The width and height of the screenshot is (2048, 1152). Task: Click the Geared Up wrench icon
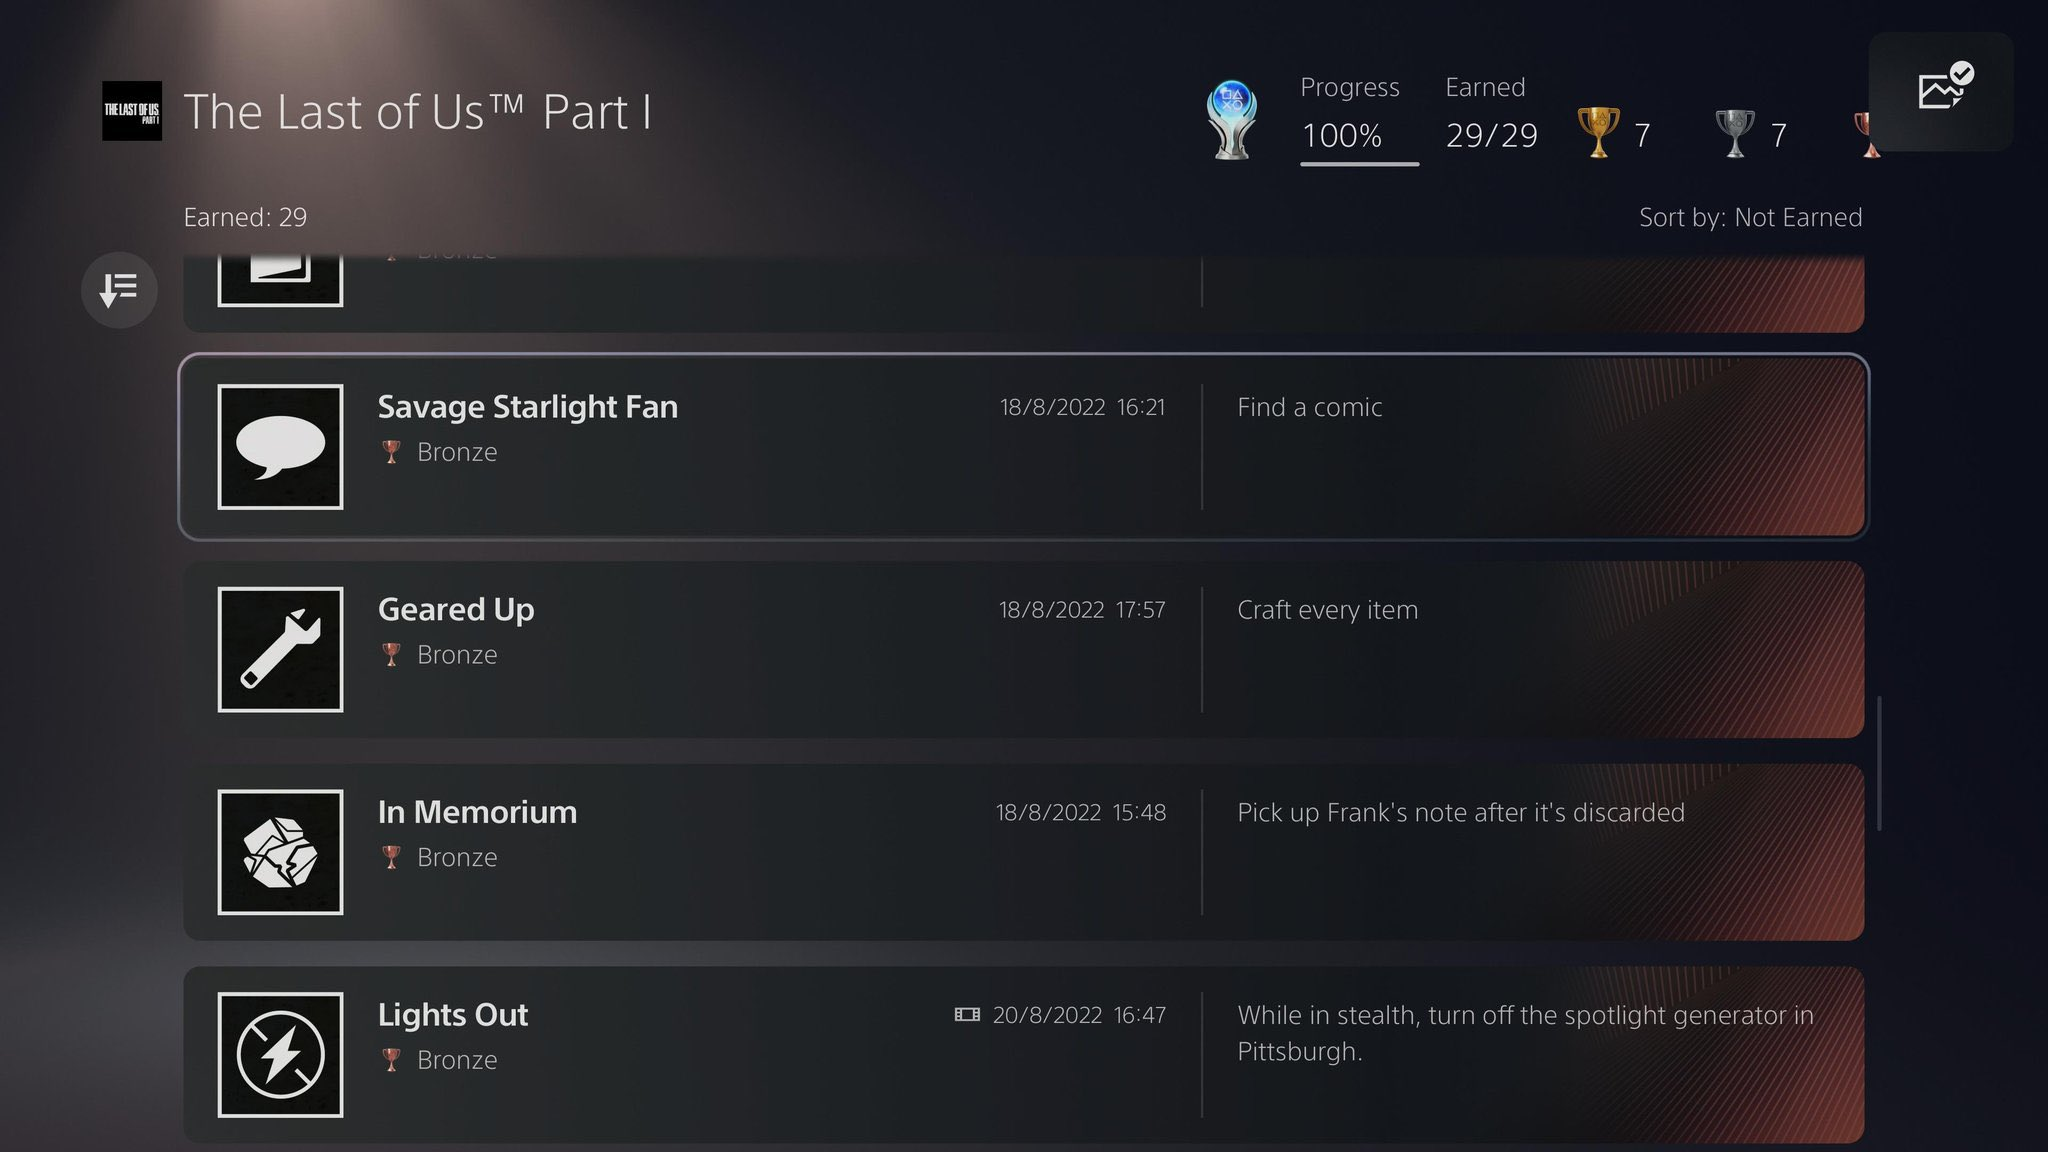(280, 649)
